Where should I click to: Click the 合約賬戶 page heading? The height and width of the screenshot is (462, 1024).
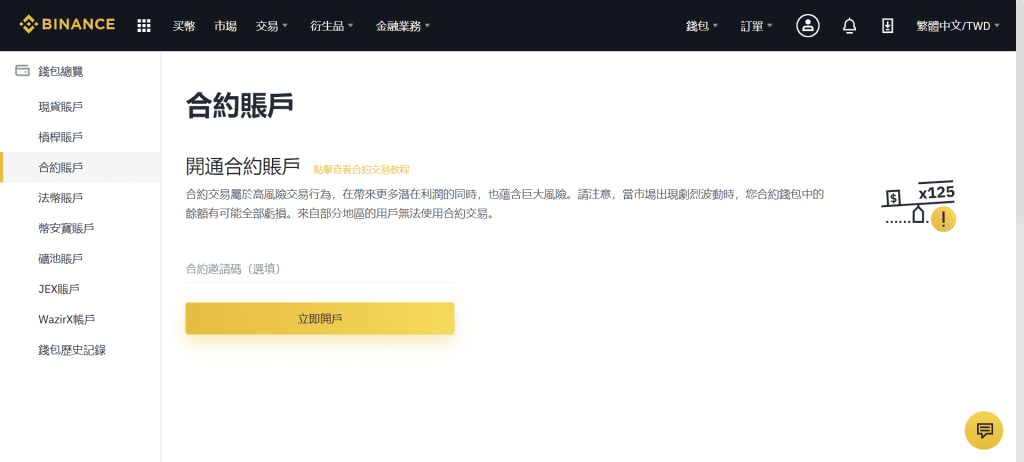point(239,105)
